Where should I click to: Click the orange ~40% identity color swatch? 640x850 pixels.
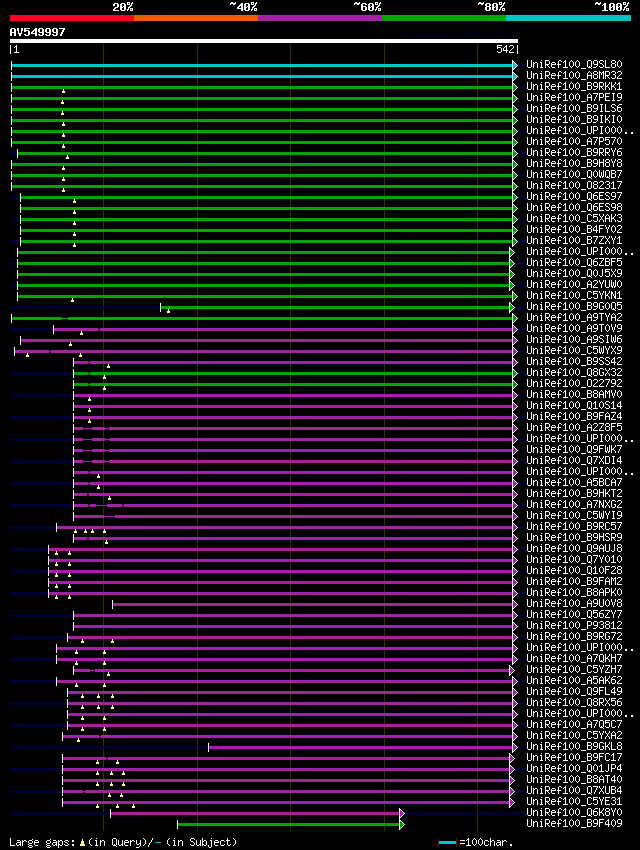[x=196, y=18]
